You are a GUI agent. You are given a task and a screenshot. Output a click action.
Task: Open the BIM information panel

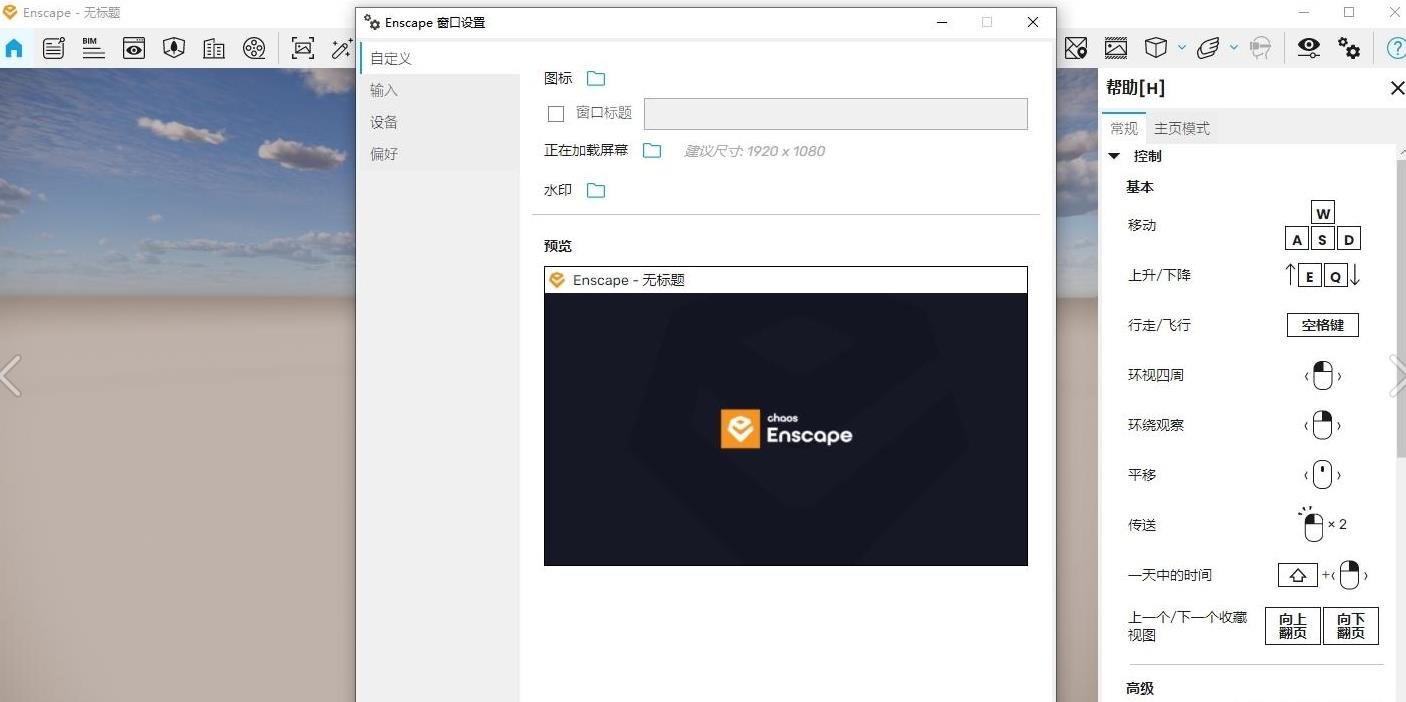click(x=94, y=47)
